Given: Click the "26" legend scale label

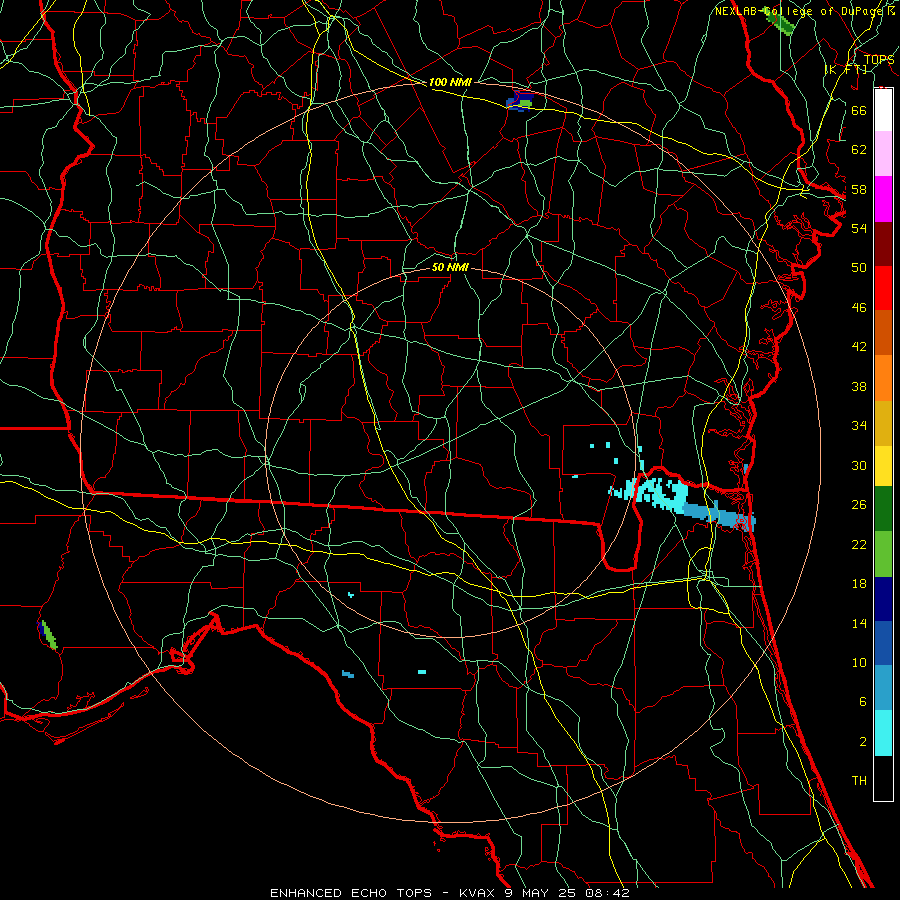Looking at the screenshot, I should pos(859,505).
